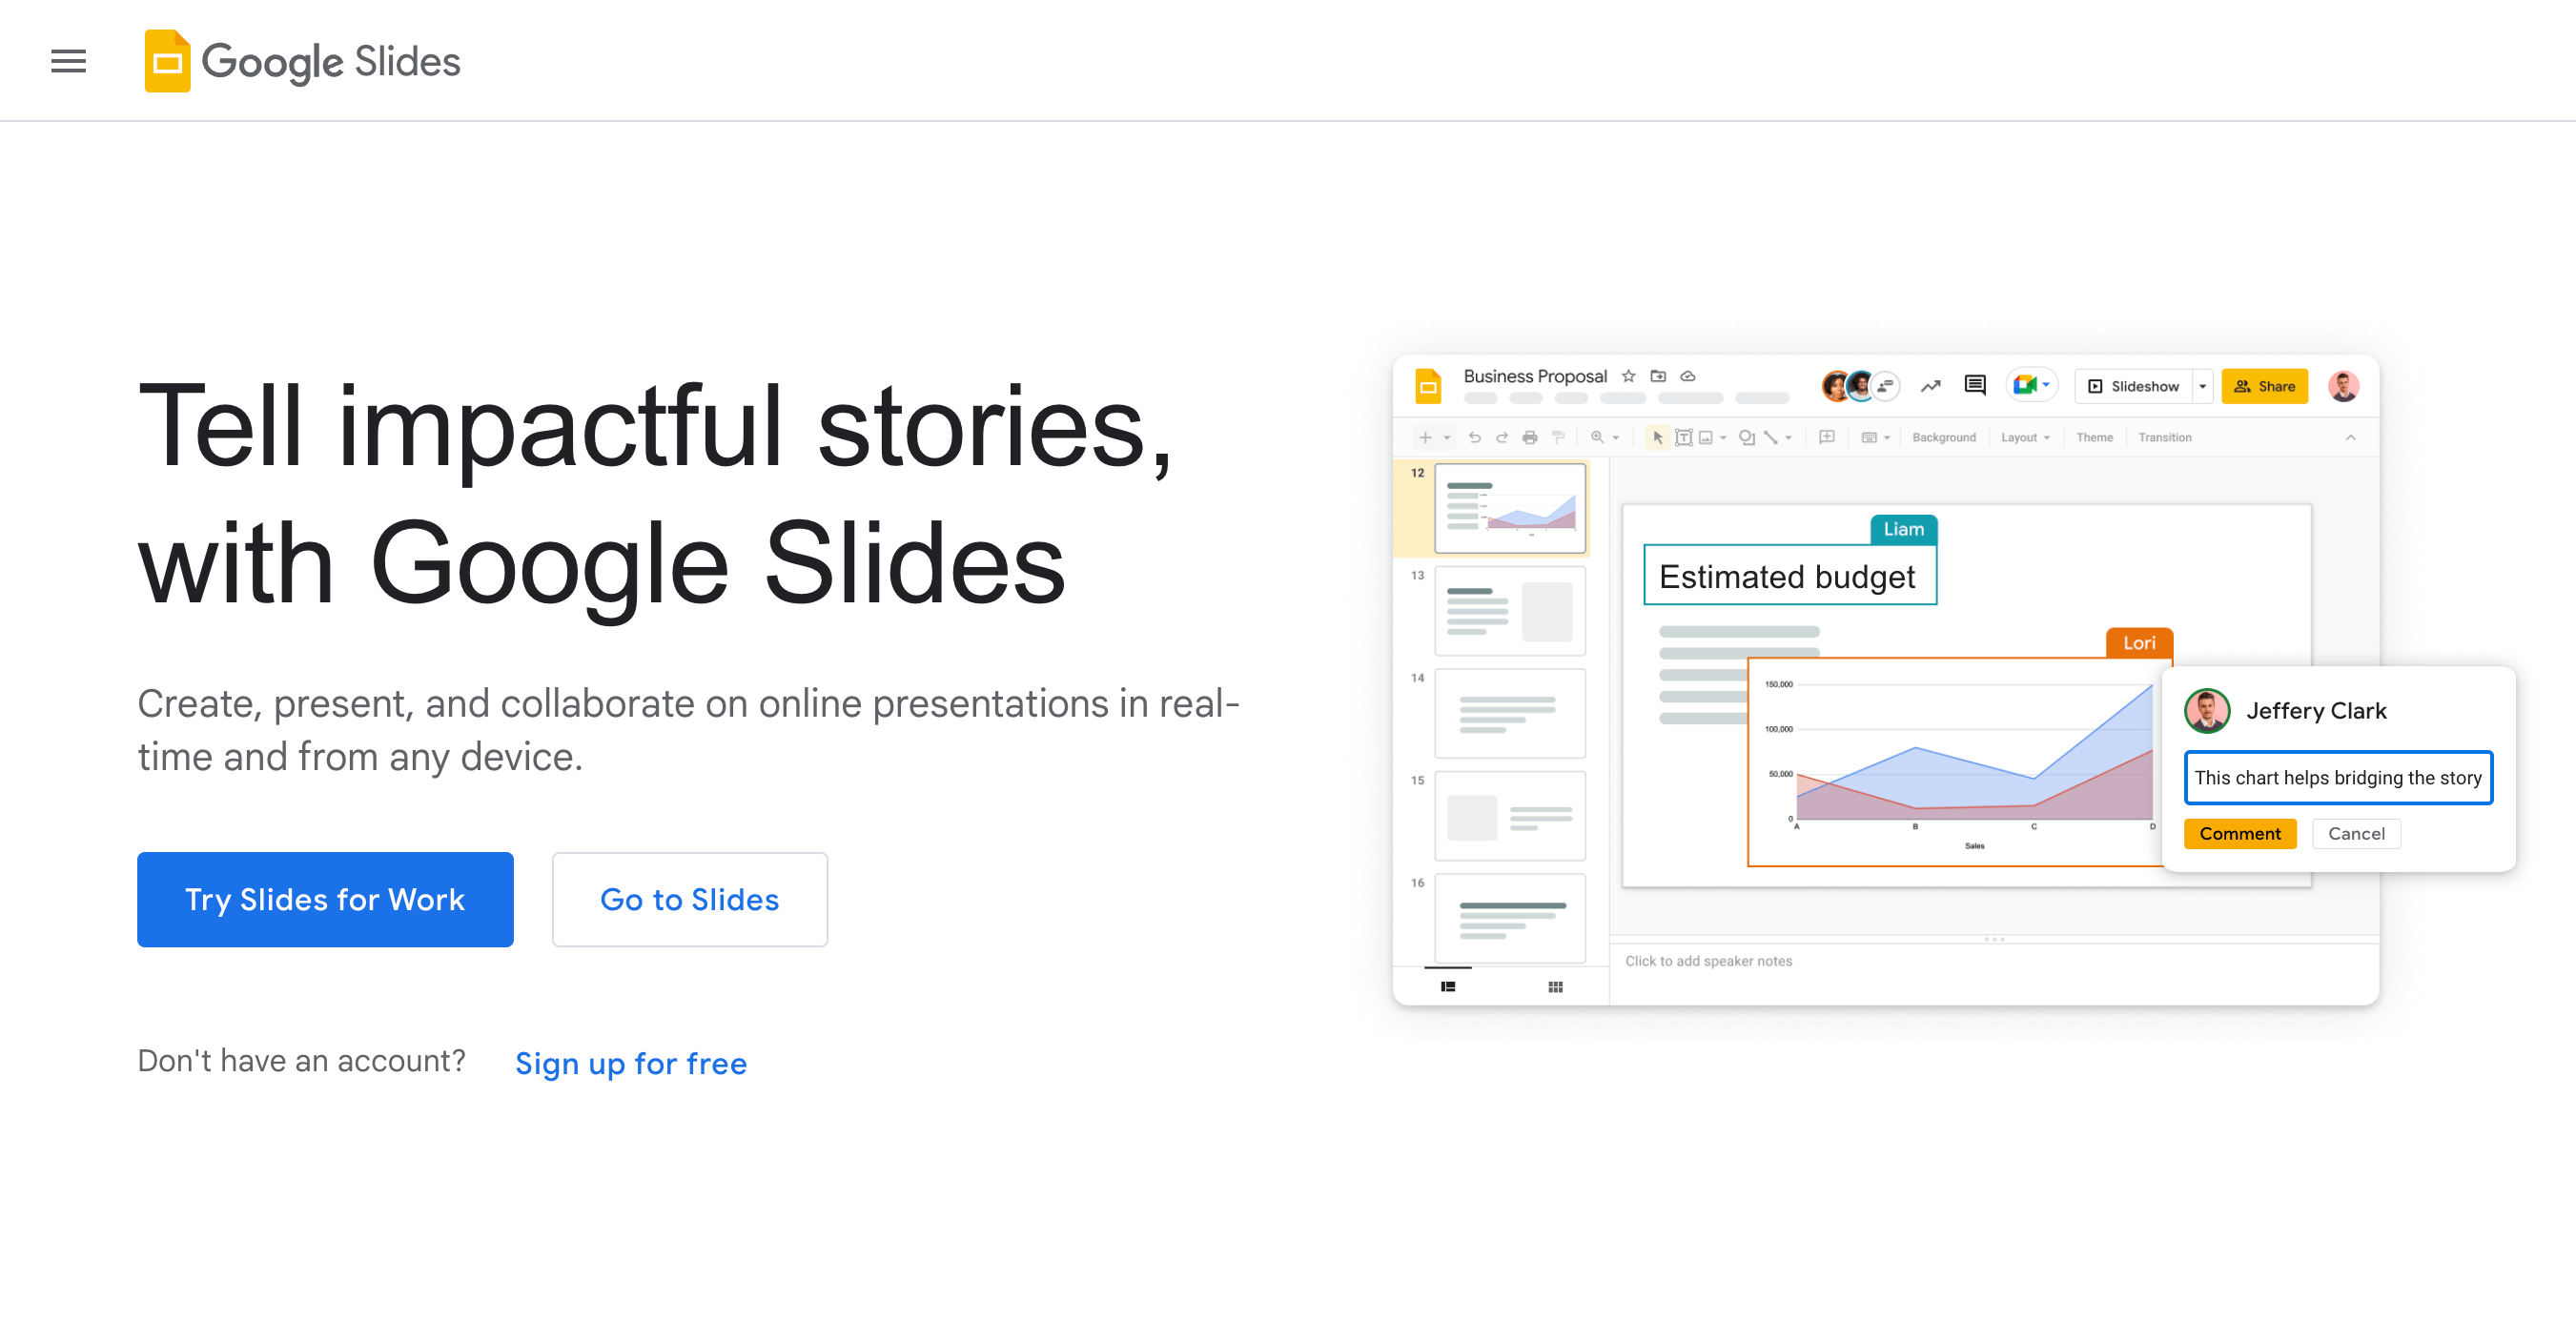Click the Try Slides for Work button

325,899
